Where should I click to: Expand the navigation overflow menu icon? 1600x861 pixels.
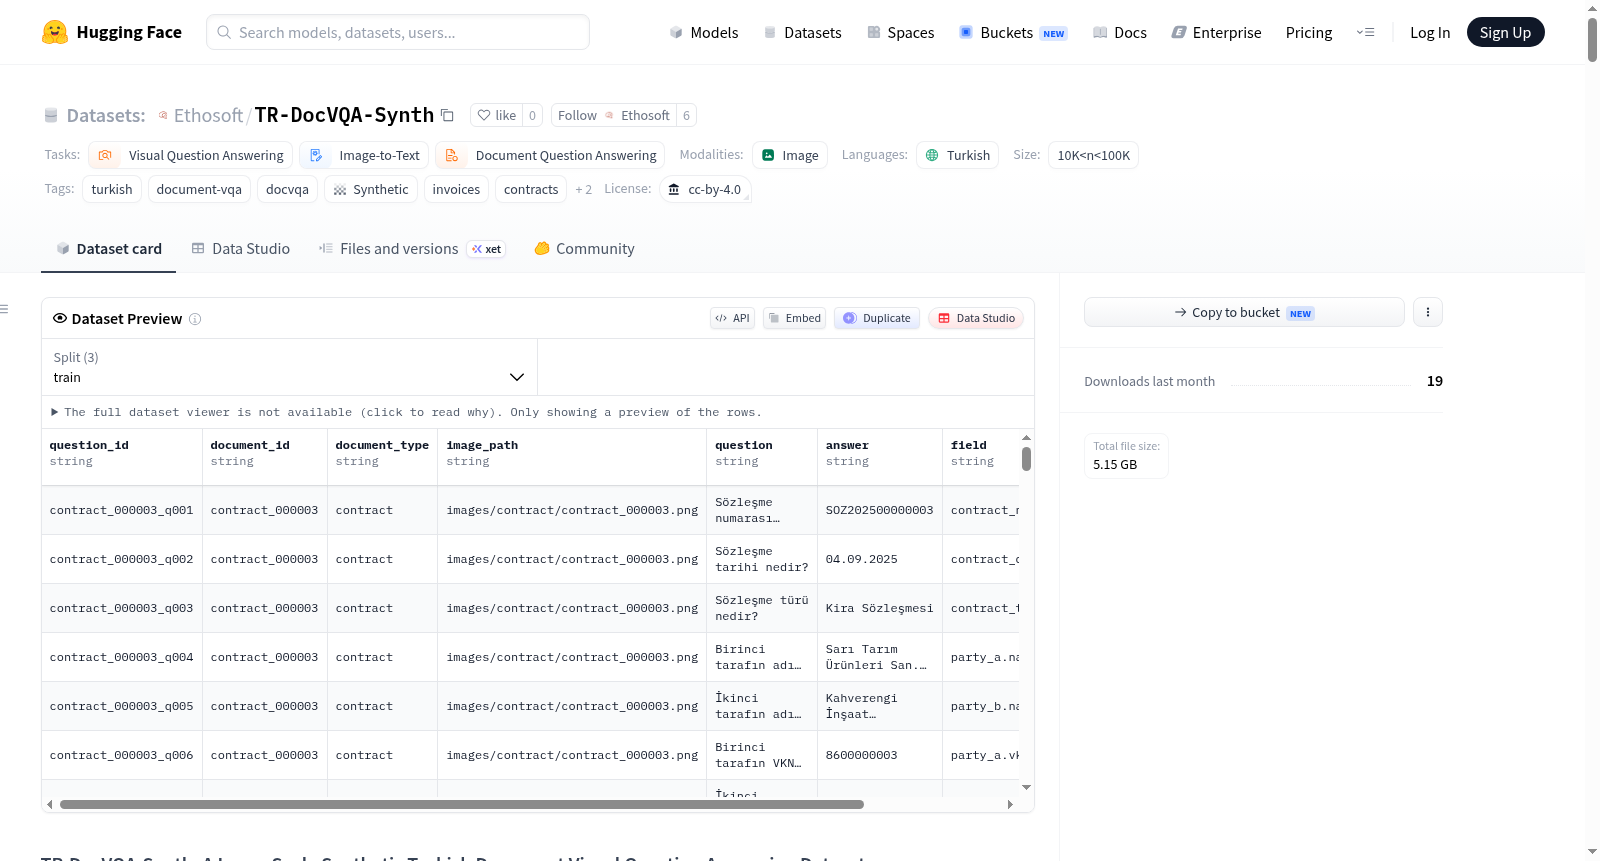click(x=1365, y=32)
